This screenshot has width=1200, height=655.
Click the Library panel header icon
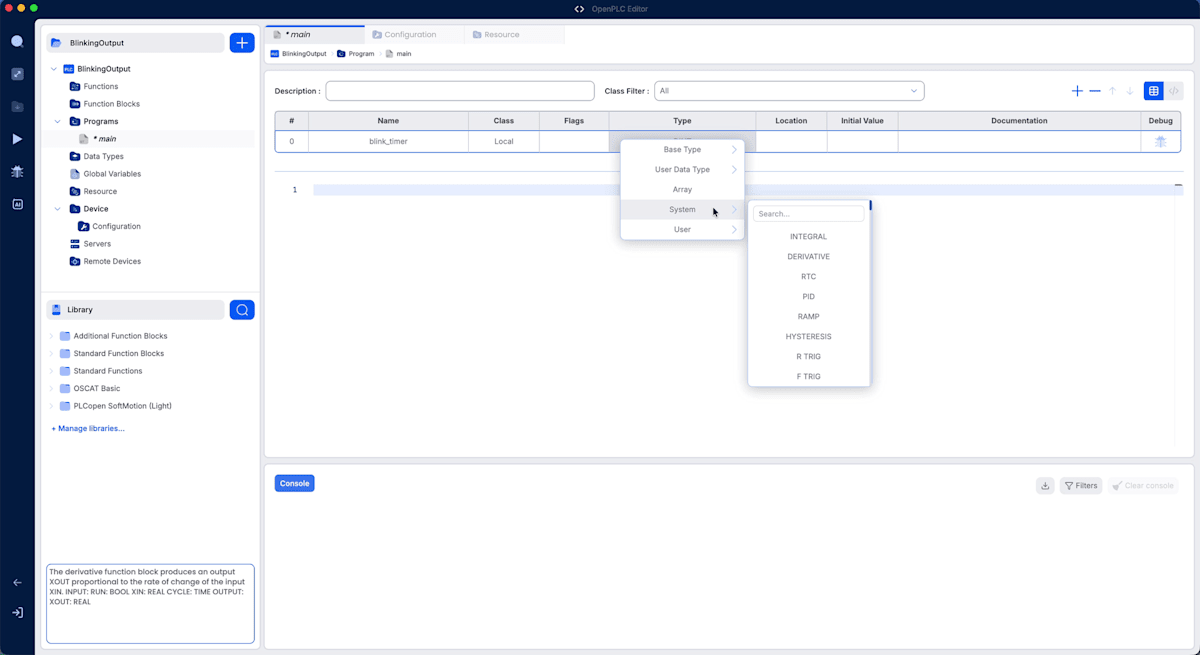(57, 310)
